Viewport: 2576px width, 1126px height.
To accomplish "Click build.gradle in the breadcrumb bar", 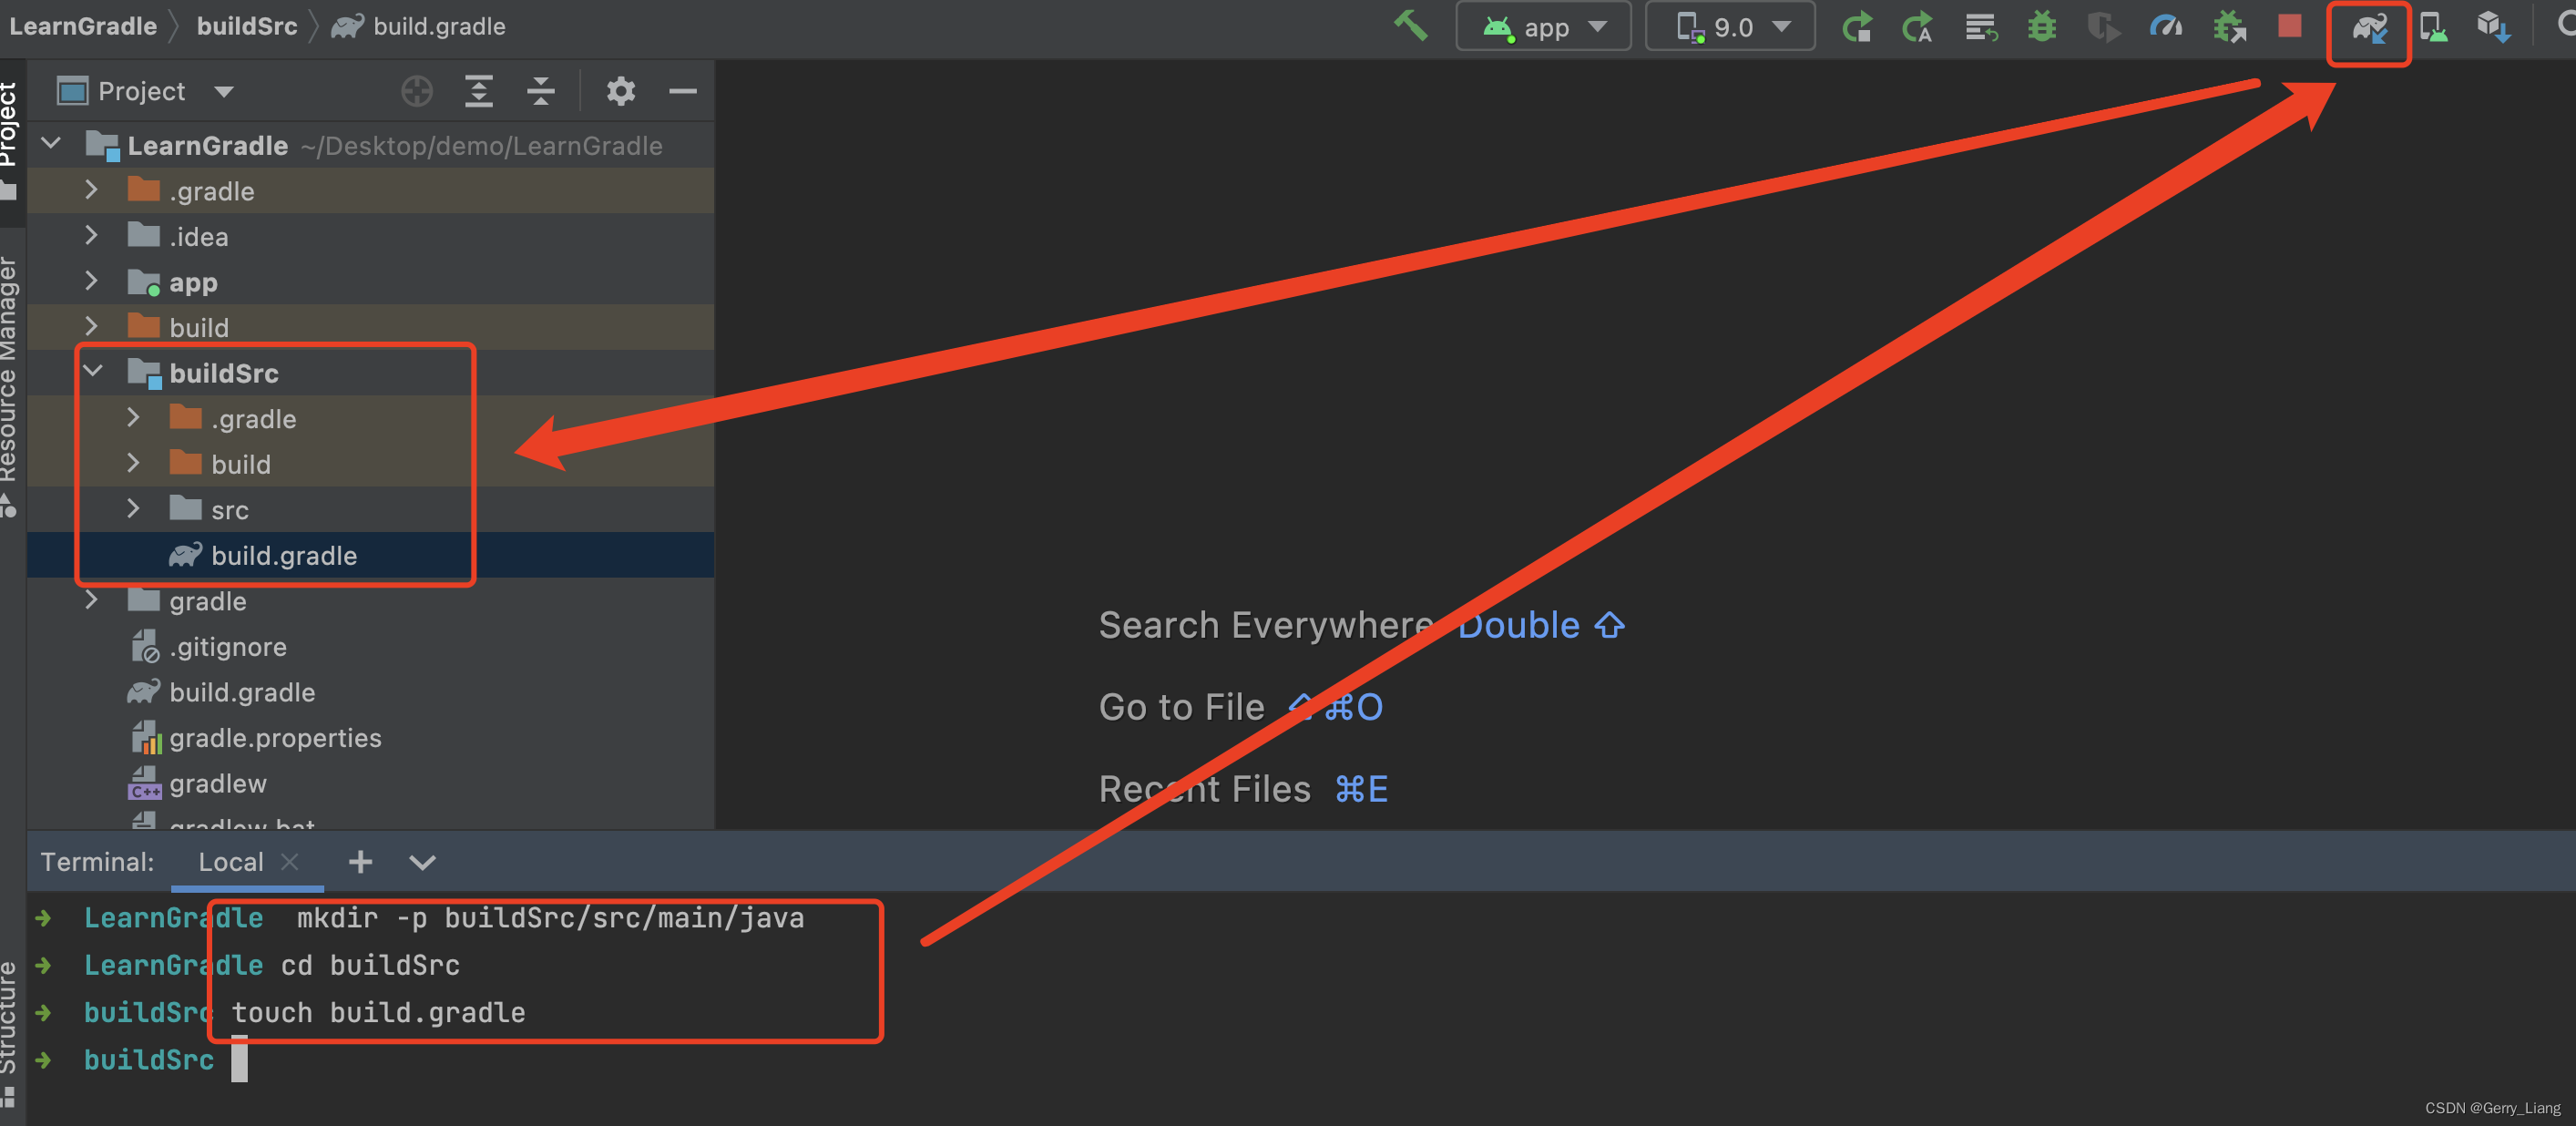I will point(418,26).
